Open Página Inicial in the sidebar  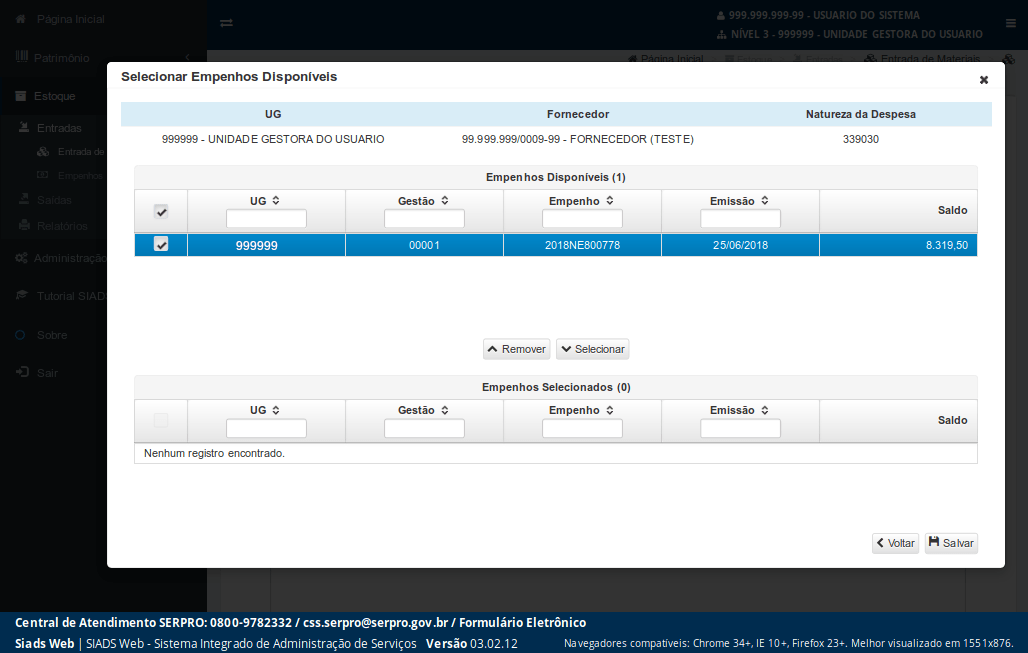(x=70, y=19)
